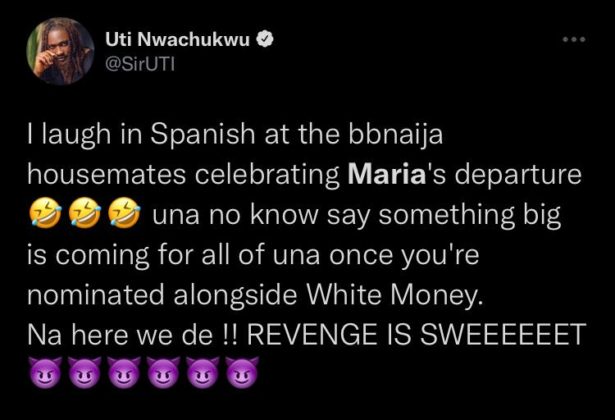615x420 pixels.
Task: Click the 'REVENGE IS SWEEEEEET' text
Action: 415,335
